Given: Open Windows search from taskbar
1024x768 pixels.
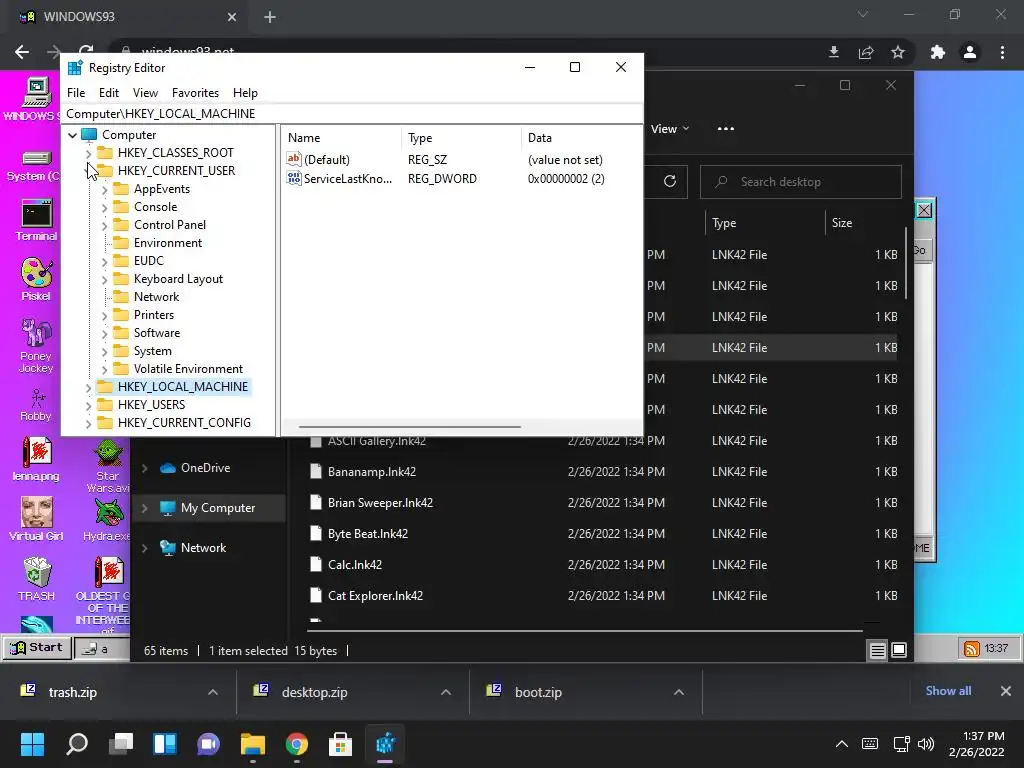Looking at the screenshot, I should [x=77, y=744].
